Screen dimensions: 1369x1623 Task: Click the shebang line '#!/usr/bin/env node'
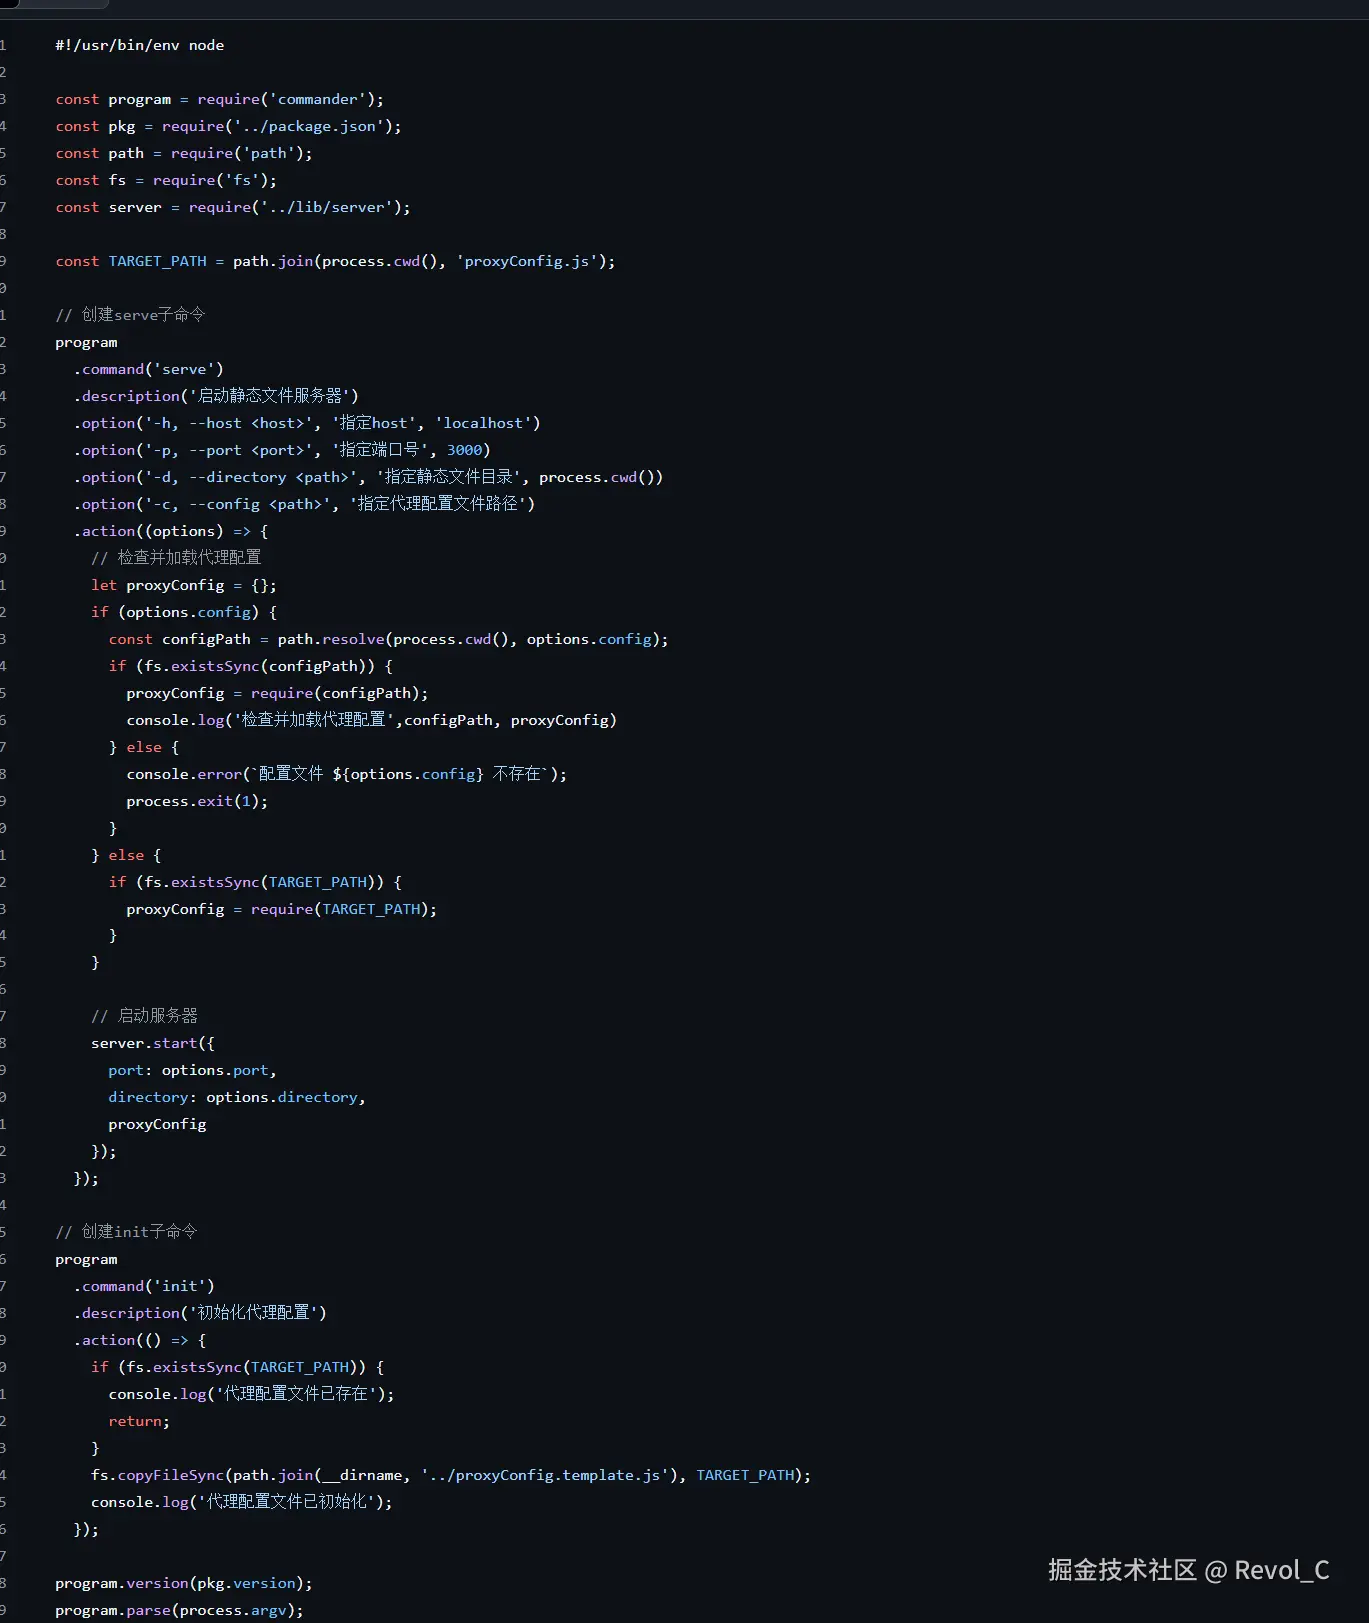click(139, 45)
